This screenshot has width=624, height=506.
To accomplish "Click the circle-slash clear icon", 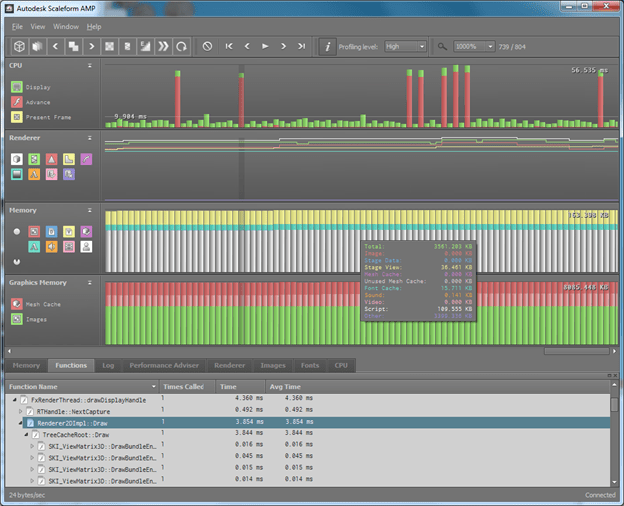I will tap(207, 47).
